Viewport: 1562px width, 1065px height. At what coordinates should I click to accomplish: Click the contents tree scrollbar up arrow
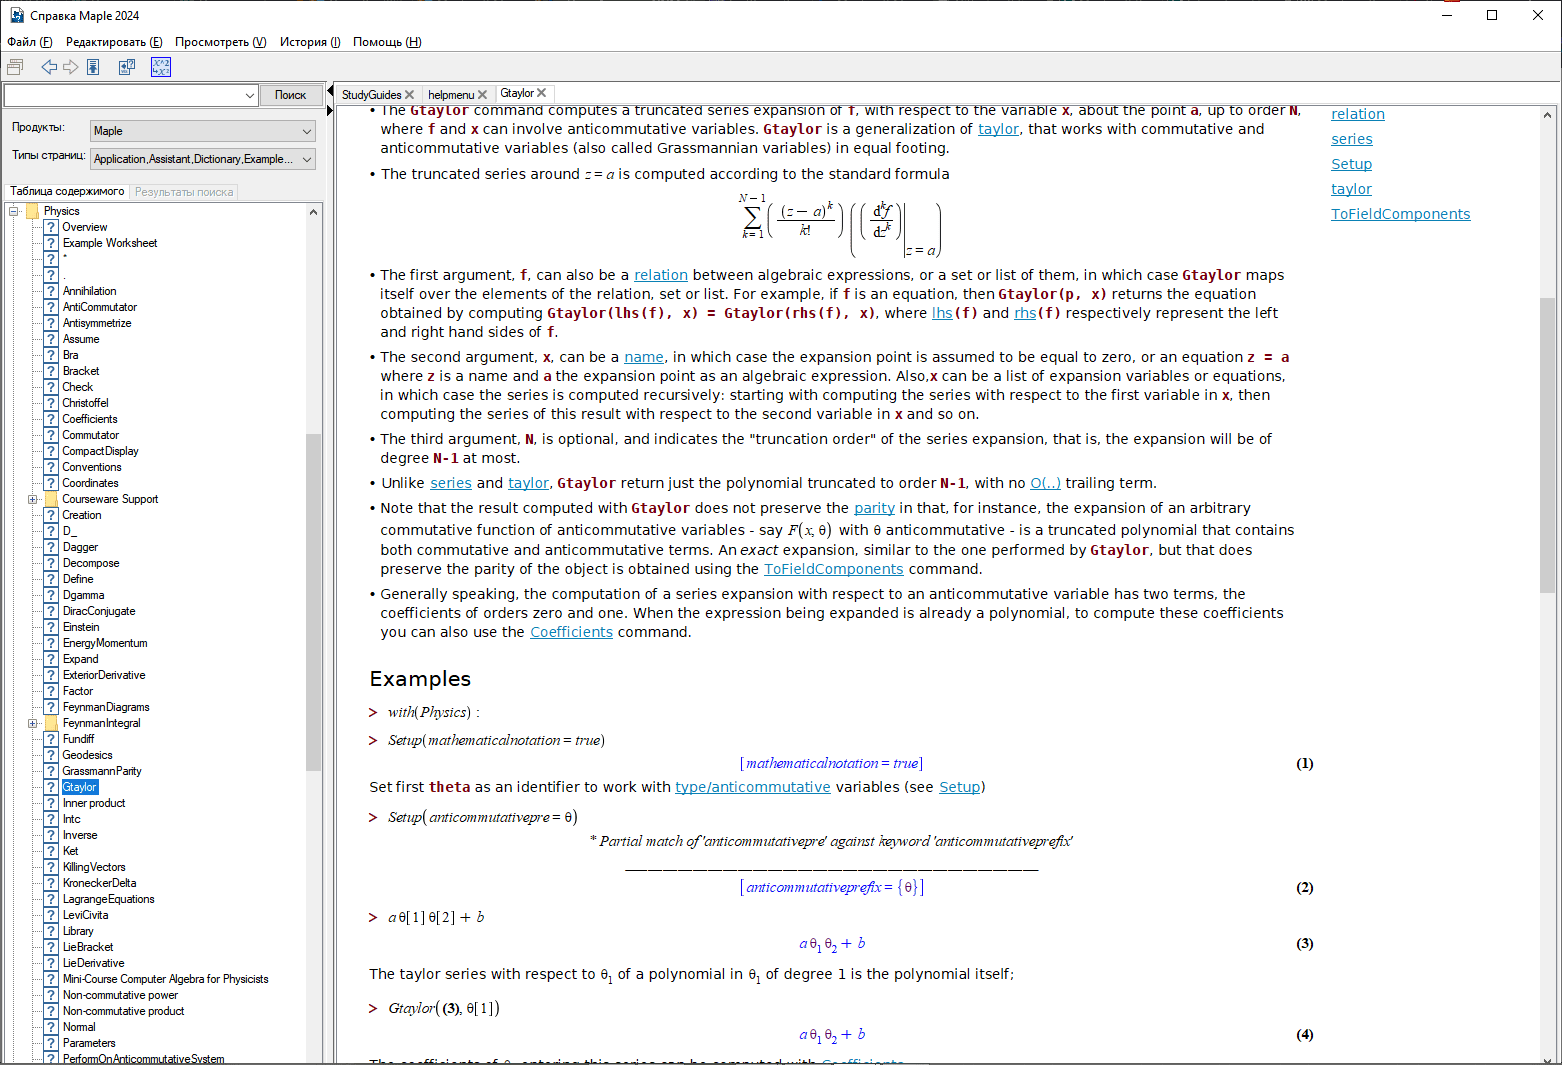point(314,212)
